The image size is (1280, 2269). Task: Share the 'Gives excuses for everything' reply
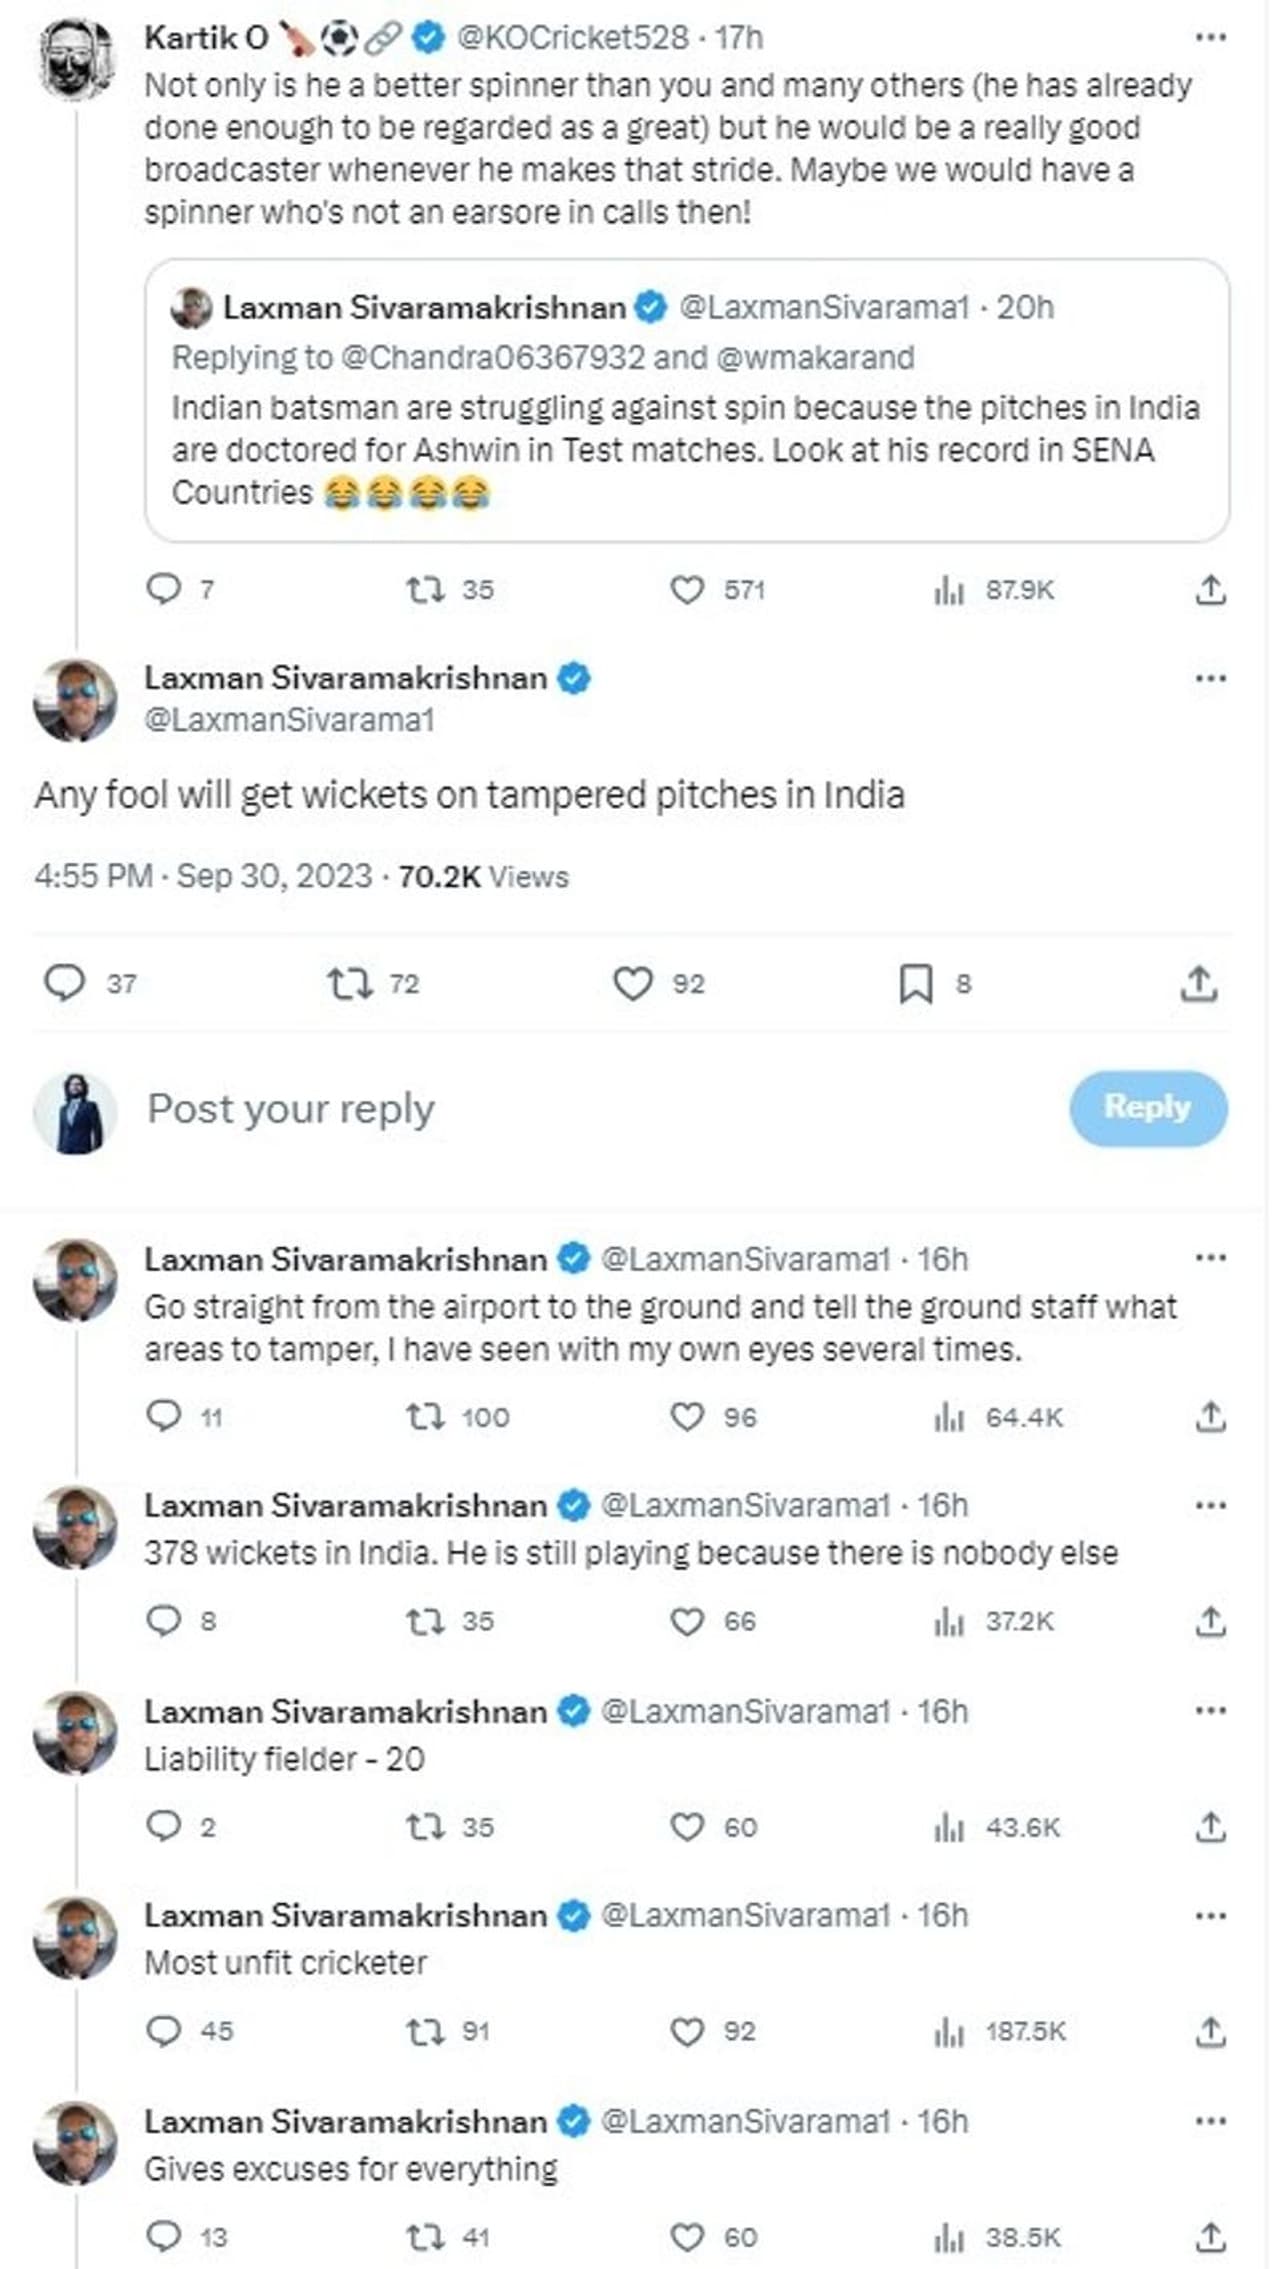pyautogui.click(x=1210, y=2236)
